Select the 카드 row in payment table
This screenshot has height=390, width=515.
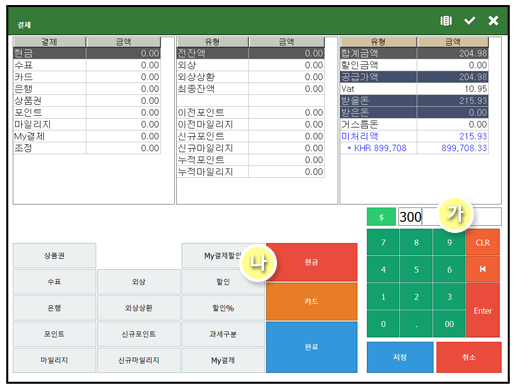click(87, 77)
